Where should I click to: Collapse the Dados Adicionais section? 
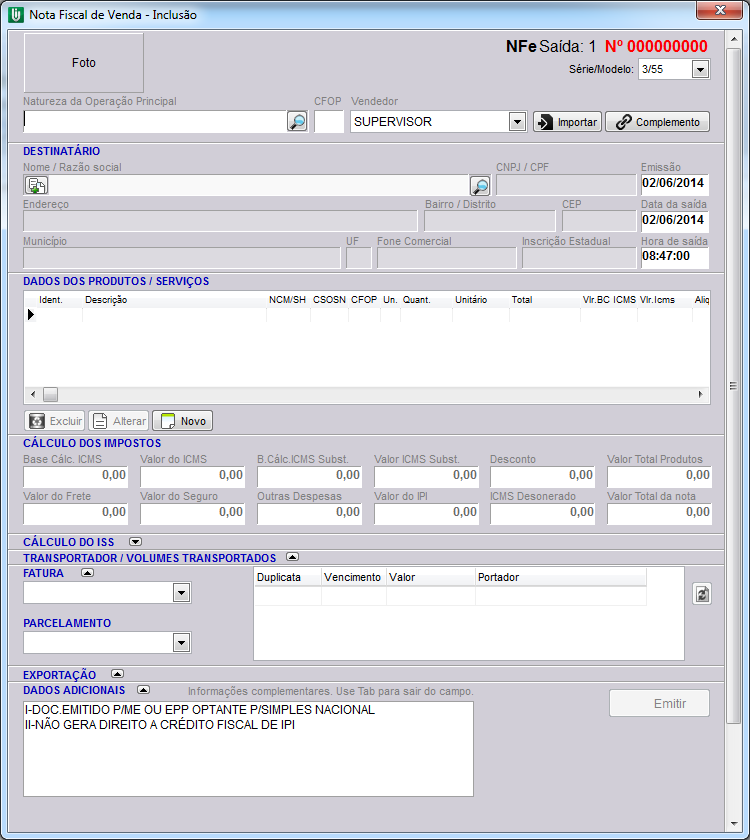click(143, 690)
